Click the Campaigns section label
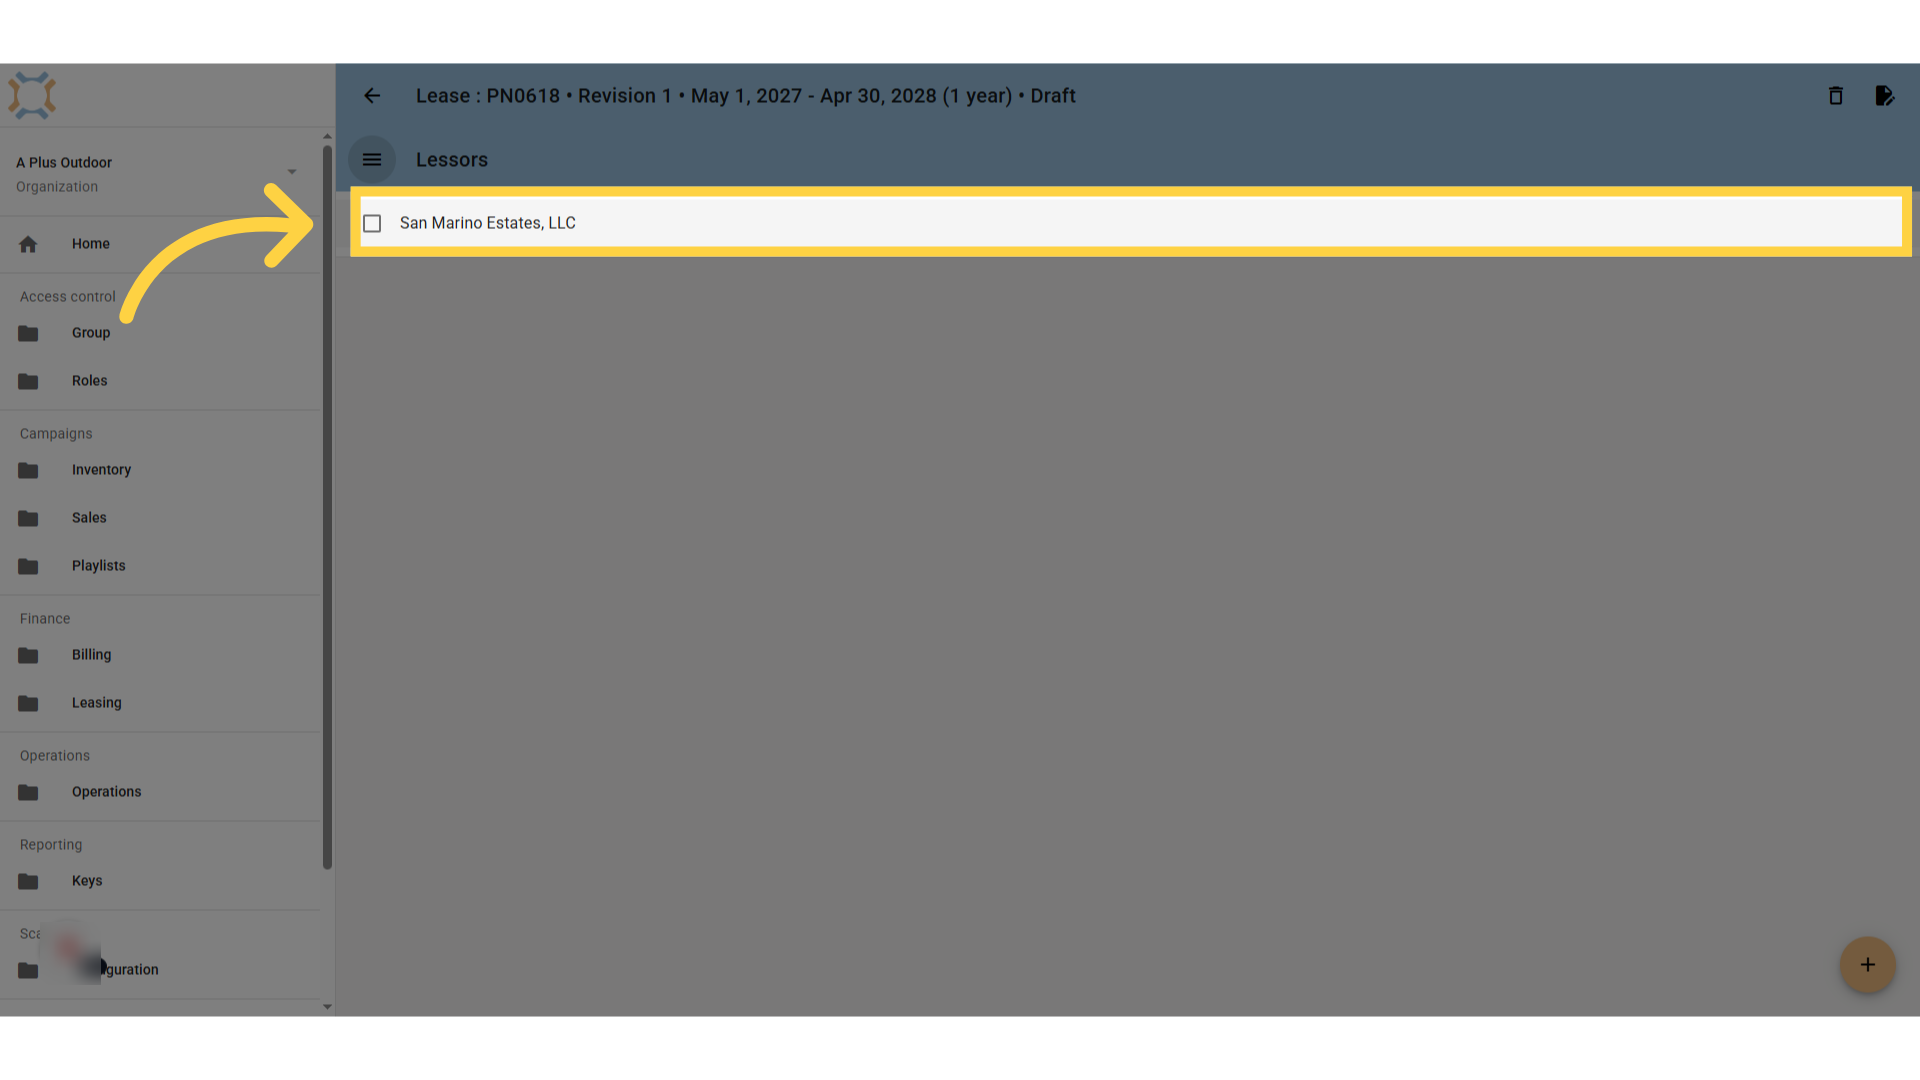1920x1080 pixels. pos(56,434)
